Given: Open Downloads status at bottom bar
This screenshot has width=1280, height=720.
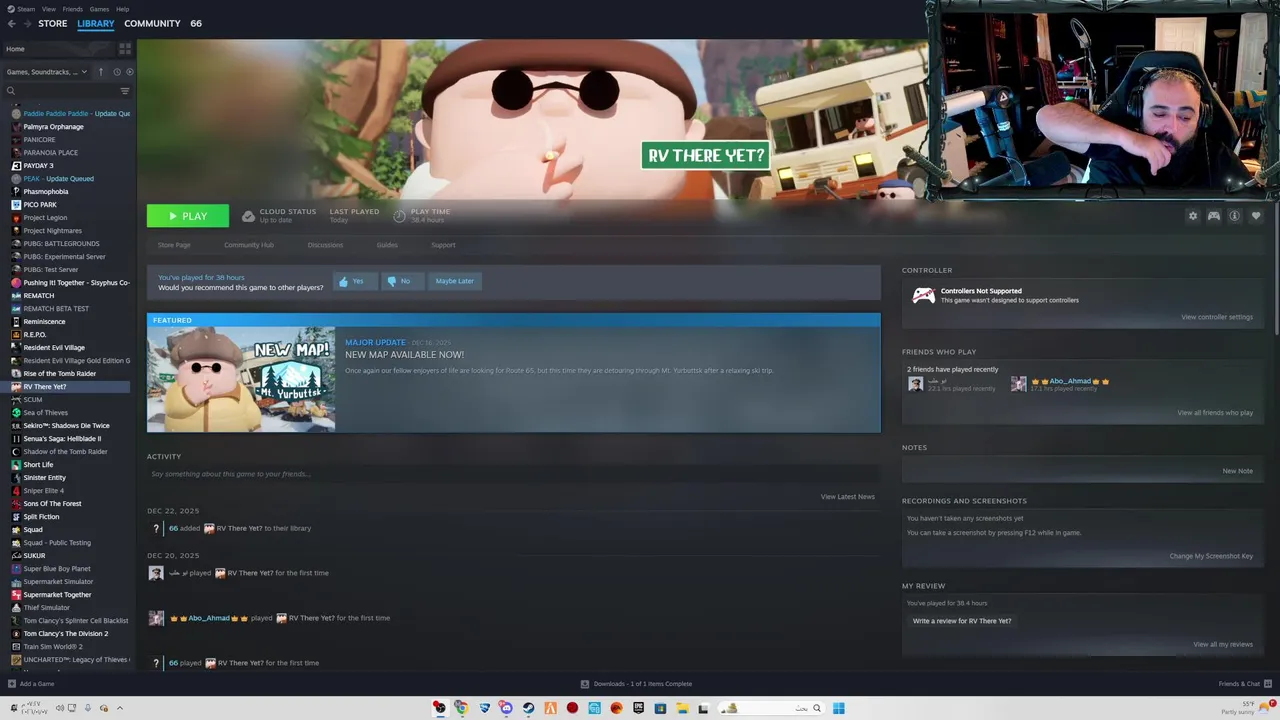Looking at the screenshot, I should click(x=636, y=684).
